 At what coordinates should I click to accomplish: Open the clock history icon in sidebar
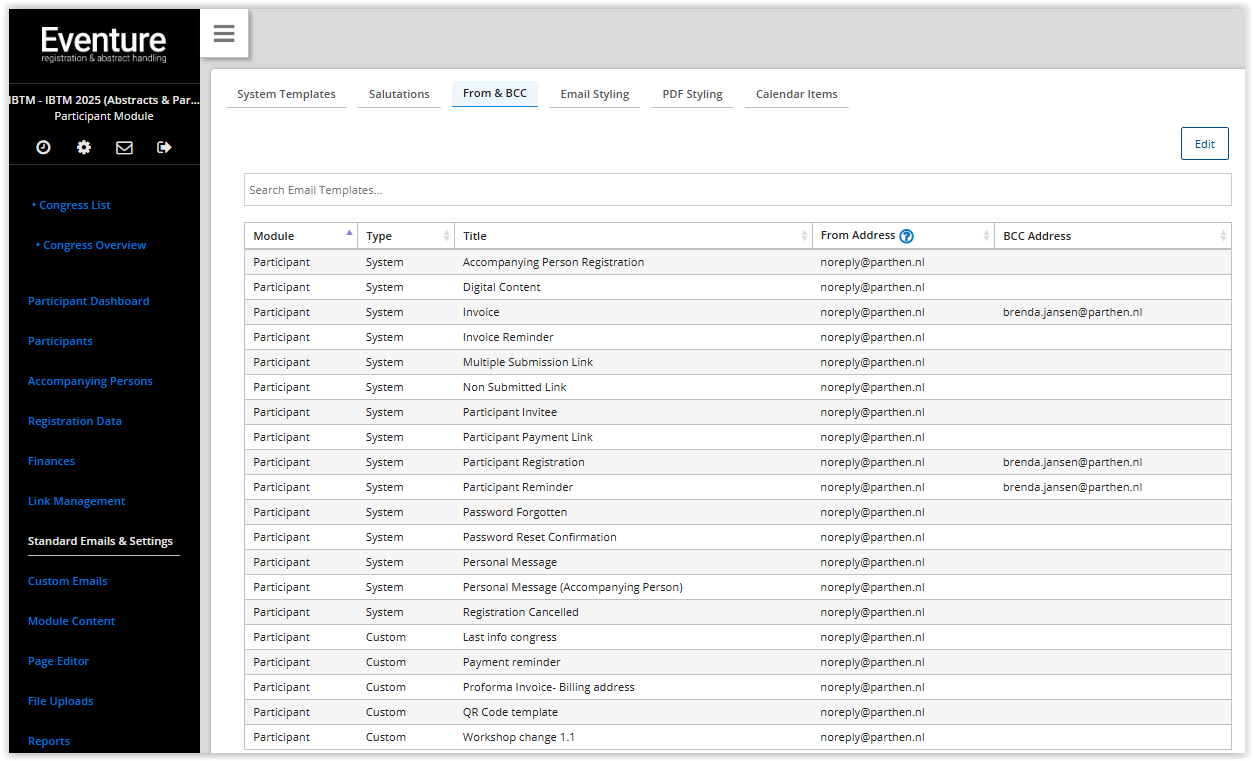point(43,147)
